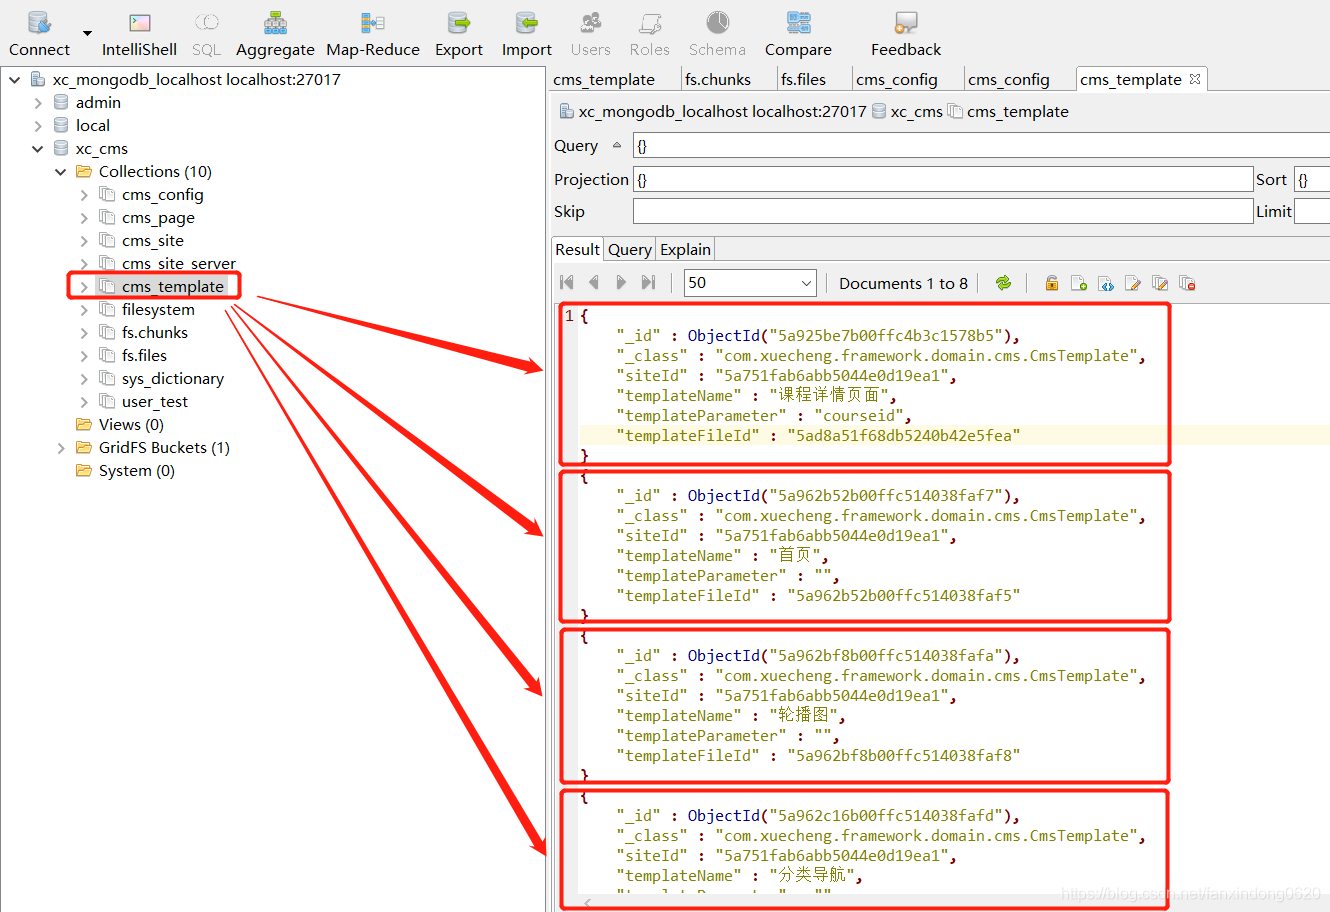Click the Projection input field
The width and height of the screenshot is (1330, 912).
click(x=943, y=179)
